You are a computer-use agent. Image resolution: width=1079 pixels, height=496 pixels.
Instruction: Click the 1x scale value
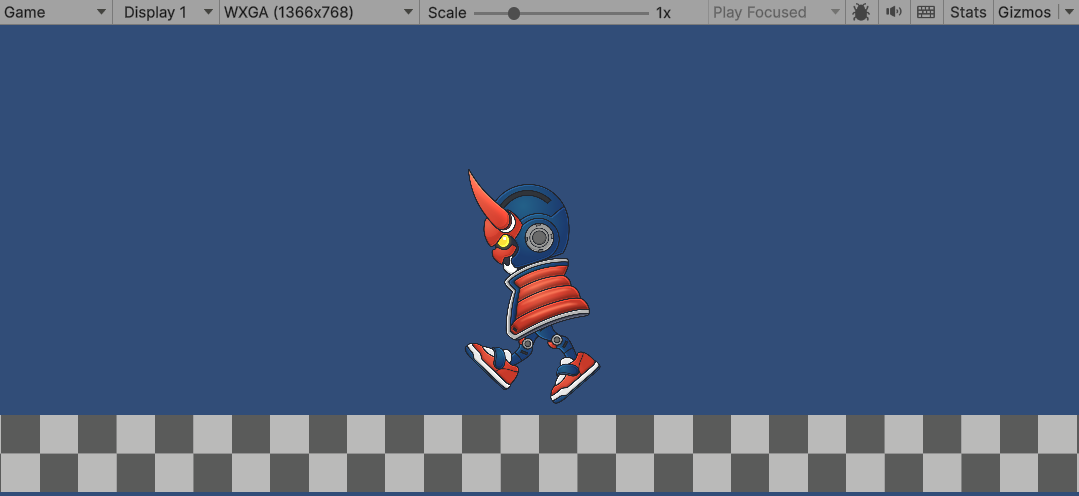tap(663, 12)
